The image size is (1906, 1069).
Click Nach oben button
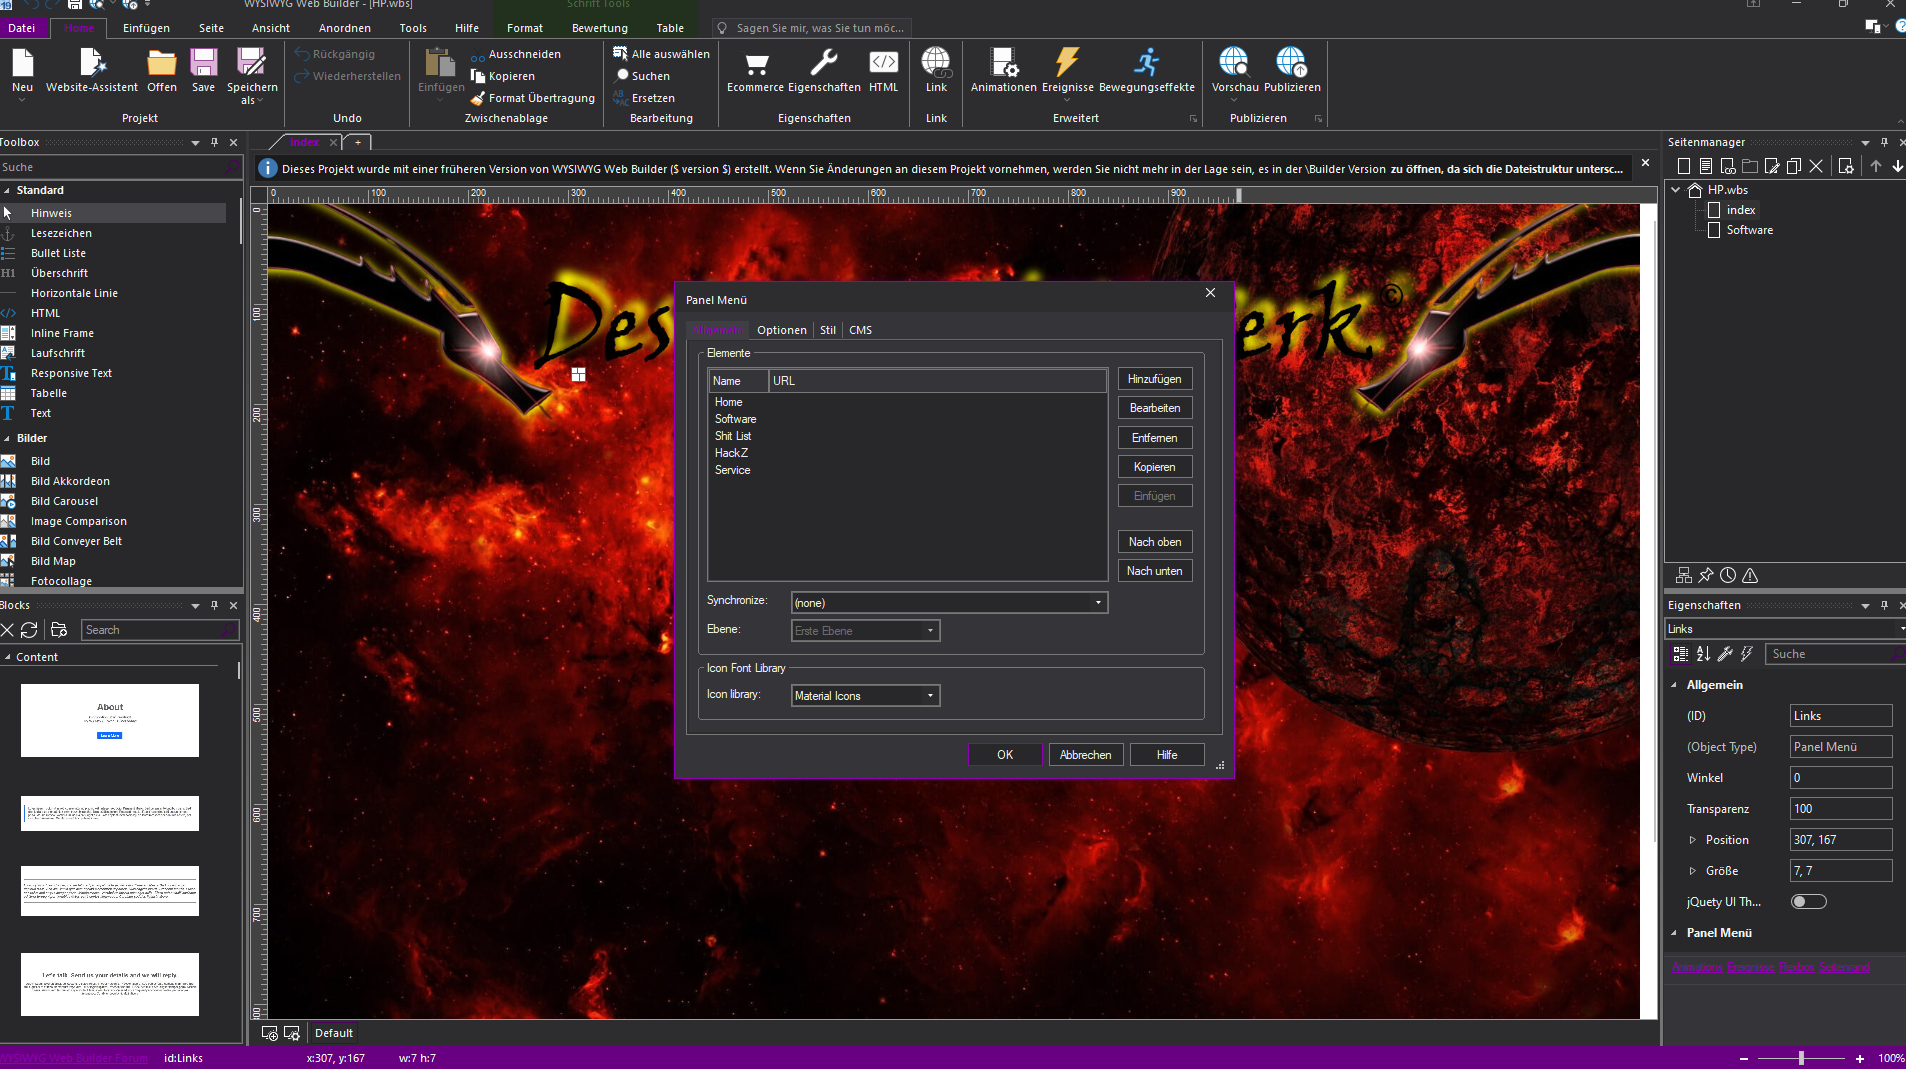click(x=1154, y=542)
